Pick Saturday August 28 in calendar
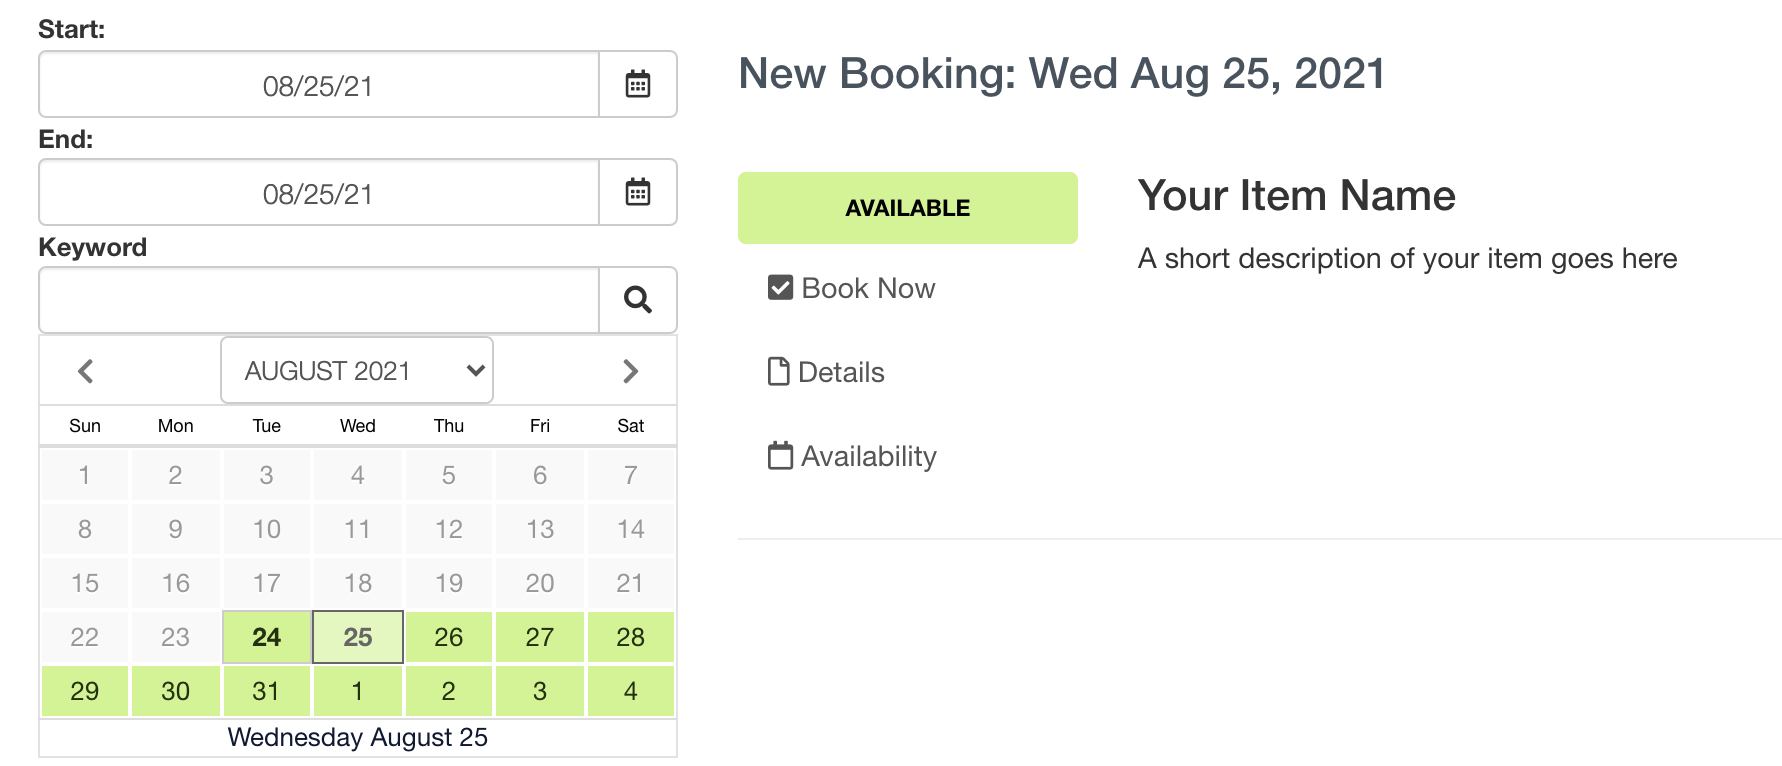Image resolution: width=1782 pixels, height=766 pixels. (x=630, y=637)
